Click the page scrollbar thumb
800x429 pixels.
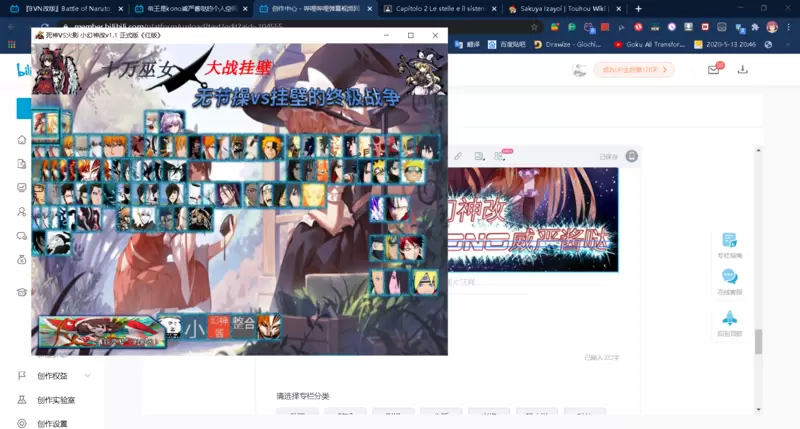click(758, 341)
